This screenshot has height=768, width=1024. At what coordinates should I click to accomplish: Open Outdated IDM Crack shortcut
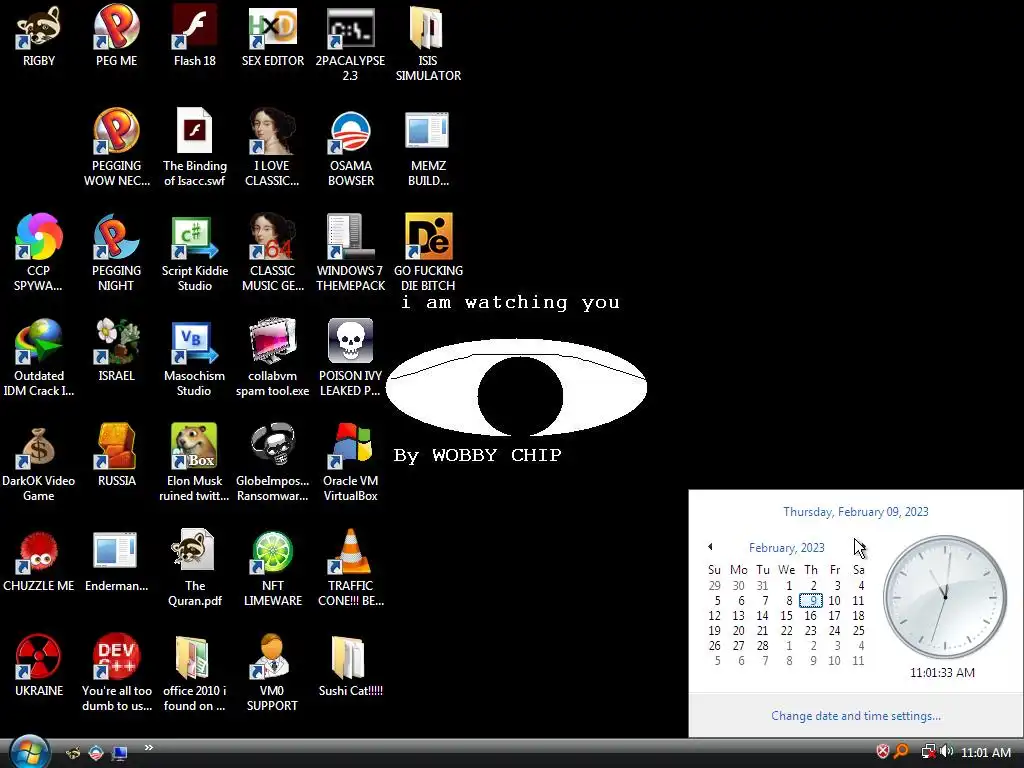39,358
